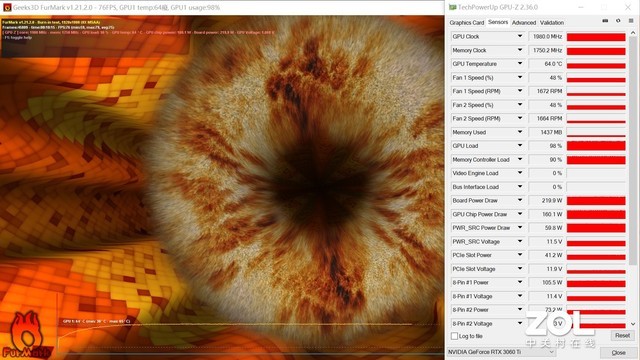Open the Board Power Draw dropdown
The width and height of the screenshot is (640, 360).
520,200
